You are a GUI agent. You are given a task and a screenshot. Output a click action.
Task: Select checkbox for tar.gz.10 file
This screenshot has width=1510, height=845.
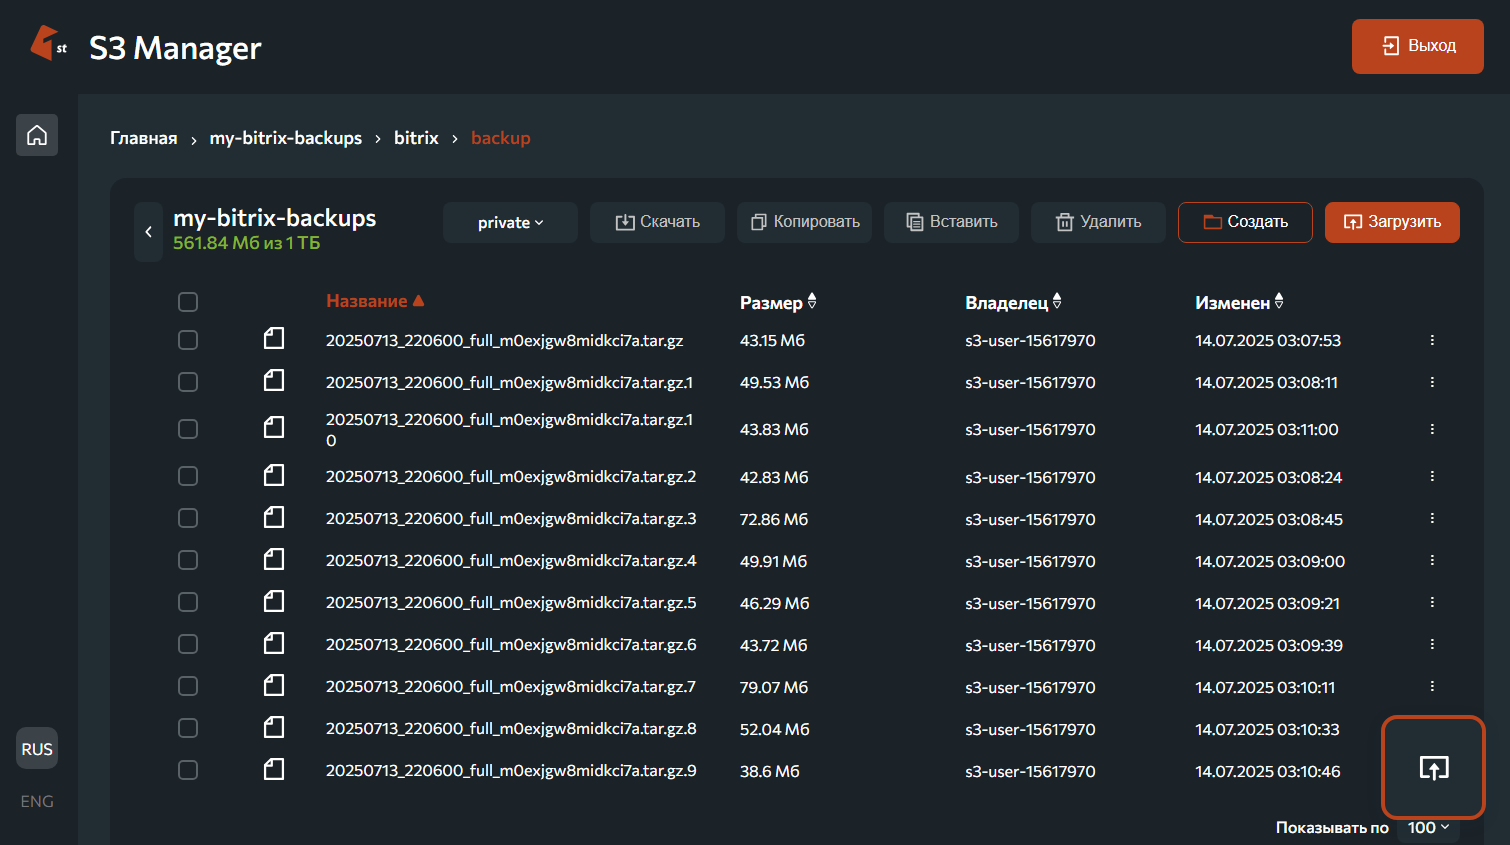click(x=188, y=429)
